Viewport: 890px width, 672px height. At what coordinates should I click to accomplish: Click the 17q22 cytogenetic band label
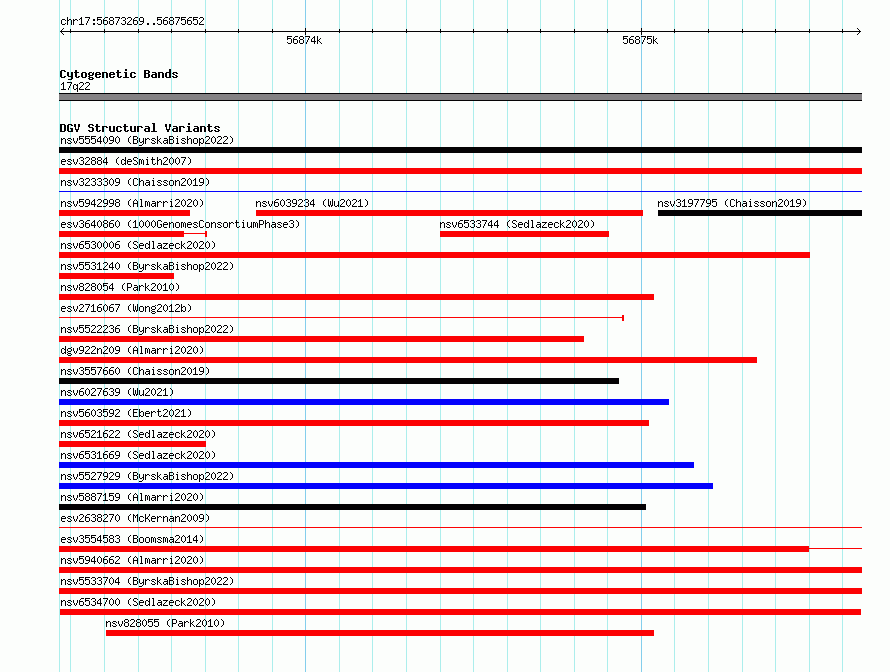(75, 86)
